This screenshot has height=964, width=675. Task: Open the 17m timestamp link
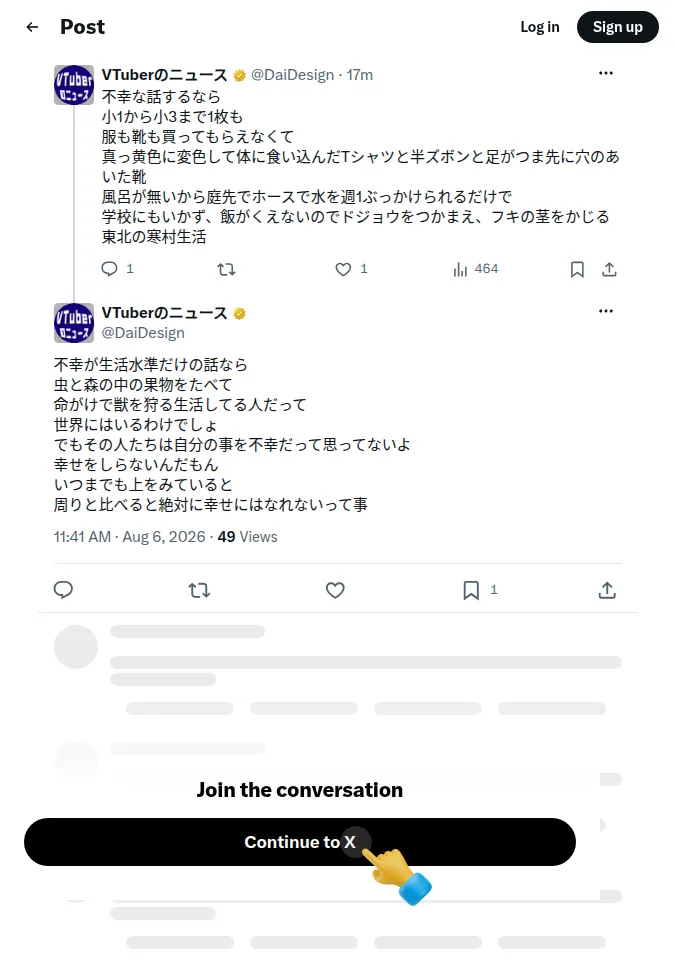[360, 75]
